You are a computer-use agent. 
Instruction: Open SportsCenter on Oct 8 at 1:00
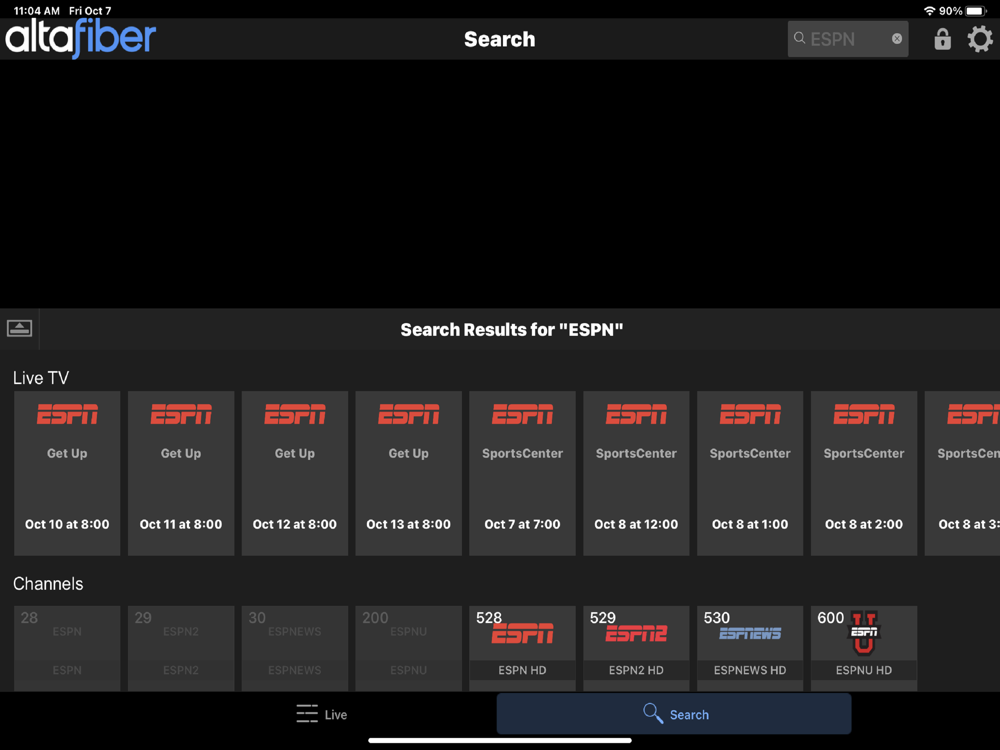point(750,473)
